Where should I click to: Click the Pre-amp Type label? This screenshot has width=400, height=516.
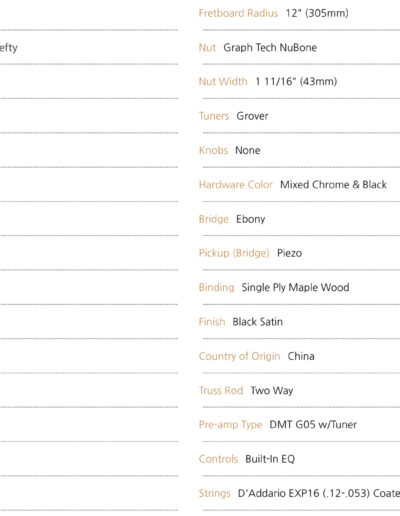pyautogui.click(x=230, y=425)
